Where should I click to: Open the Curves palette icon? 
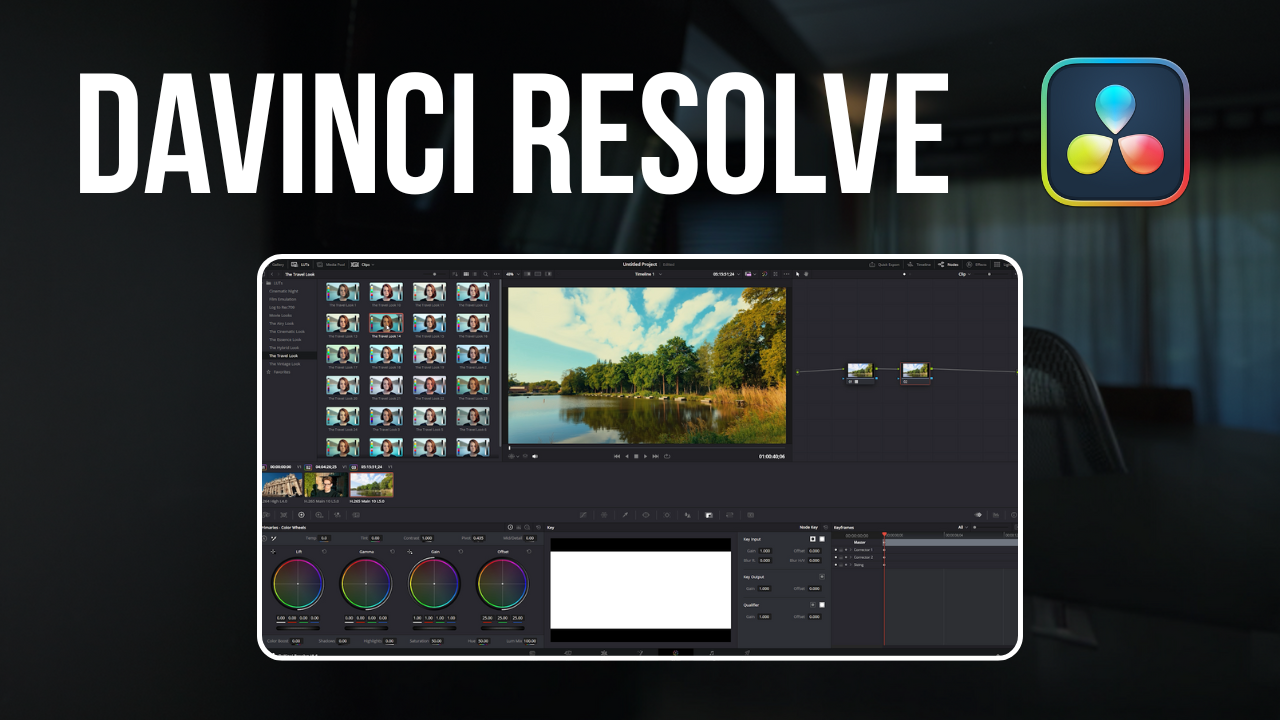click(x=583, y=515)
